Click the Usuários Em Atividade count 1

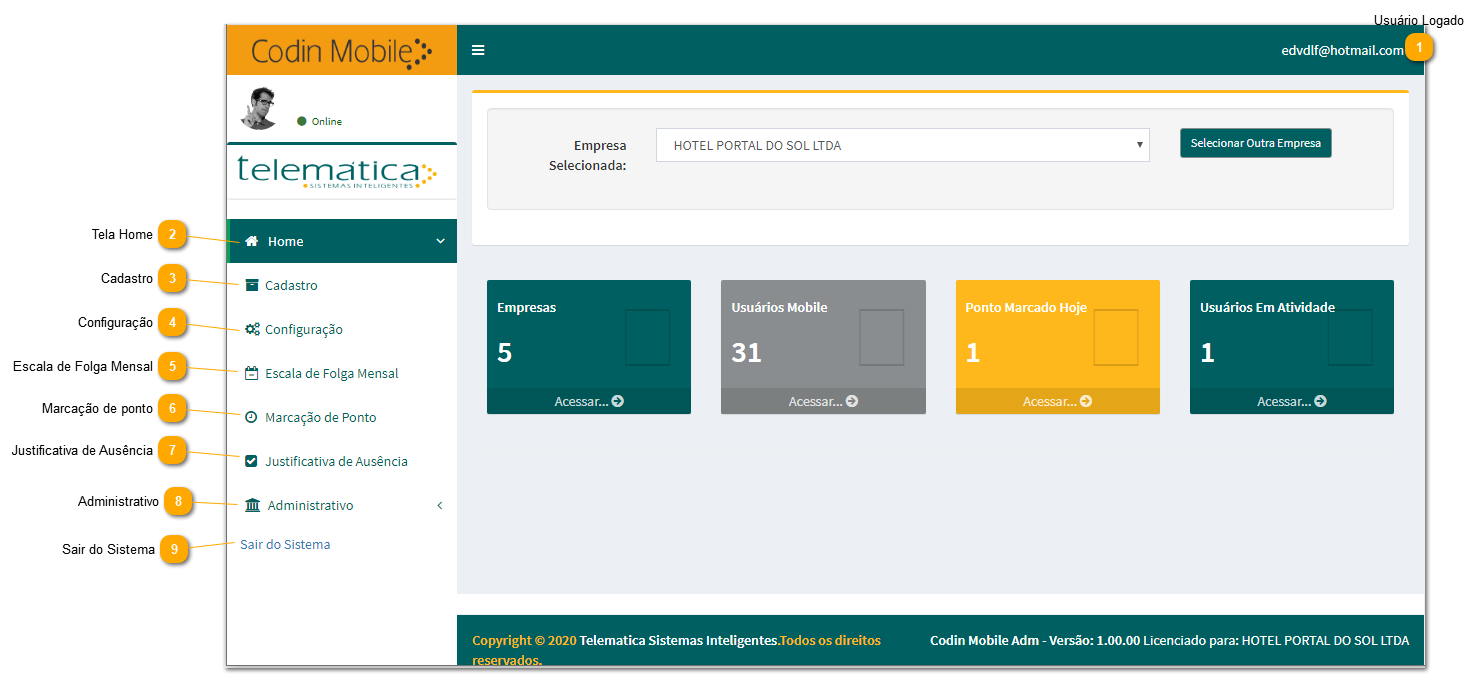coord(1207,353)
